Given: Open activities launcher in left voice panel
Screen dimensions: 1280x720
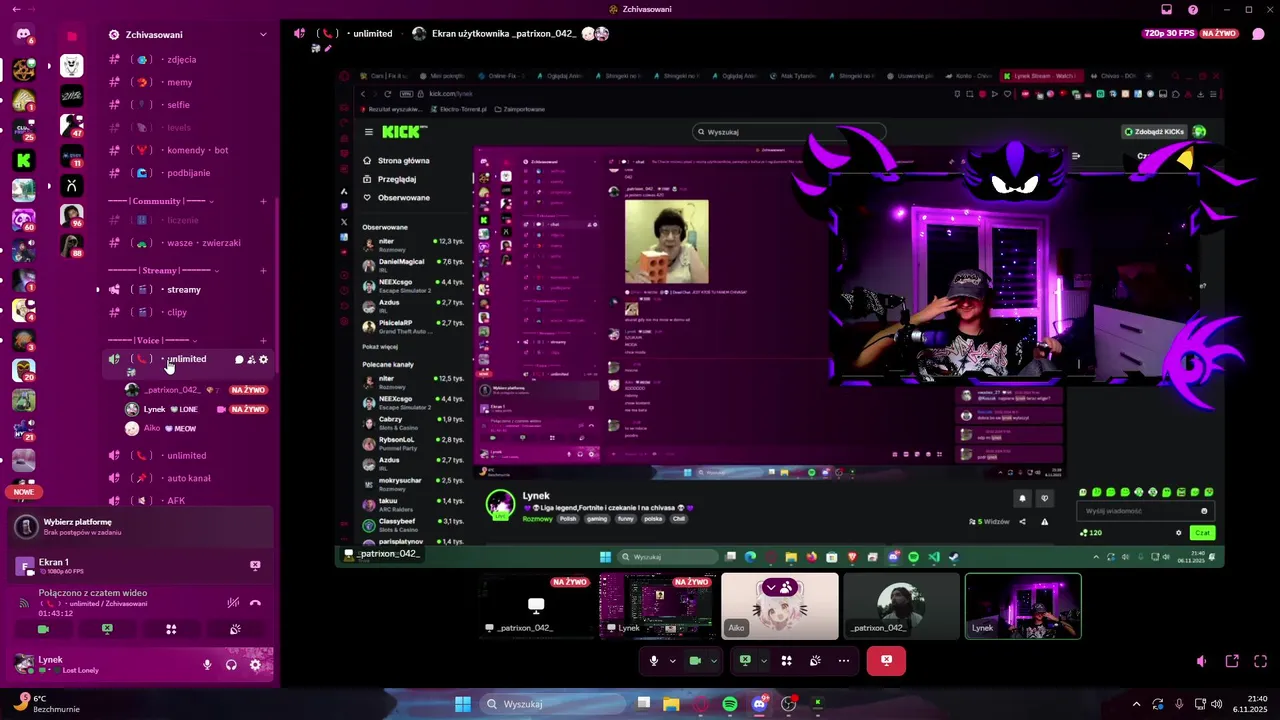Looking at the screenshot, I should coord(171,629).
